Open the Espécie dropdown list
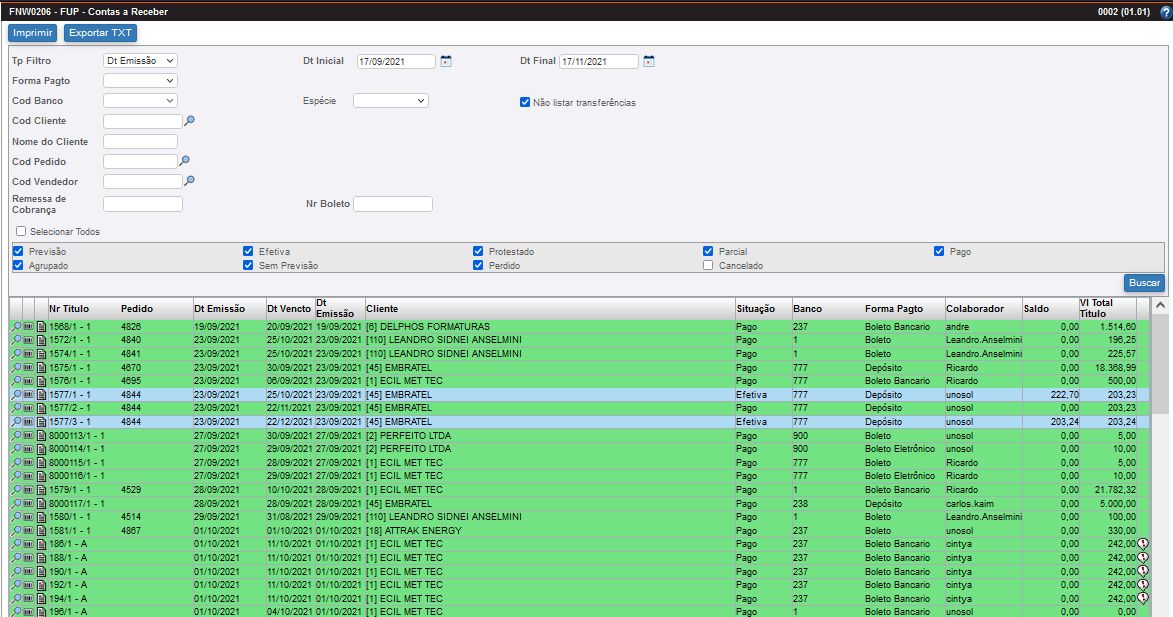Image resolution: width=1173 pixels, height=617 pixels. (390, 101)
